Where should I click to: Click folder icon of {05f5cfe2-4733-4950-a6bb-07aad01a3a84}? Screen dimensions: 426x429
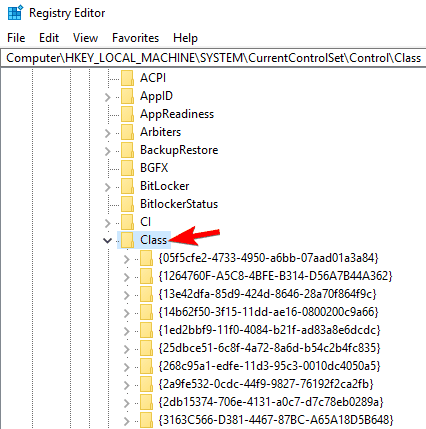coord(147,258)
